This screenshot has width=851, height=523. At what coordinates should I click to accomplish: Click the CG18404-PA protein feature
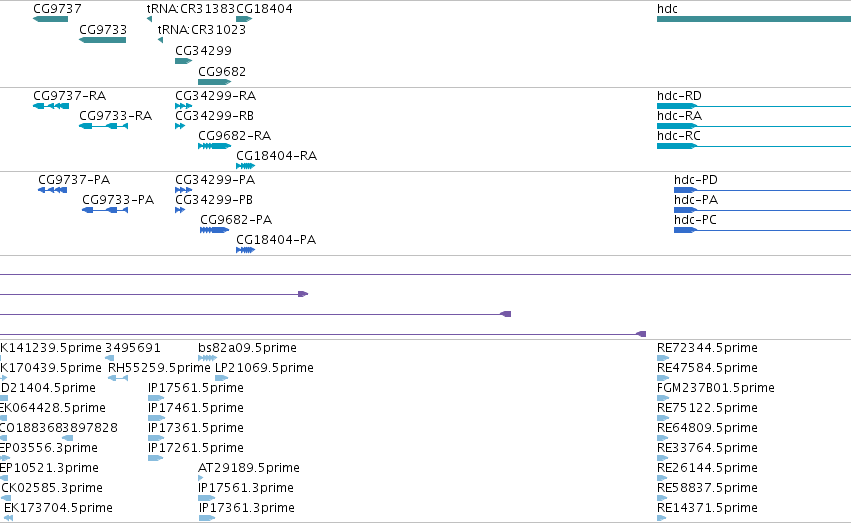click(x=245, y=251)
